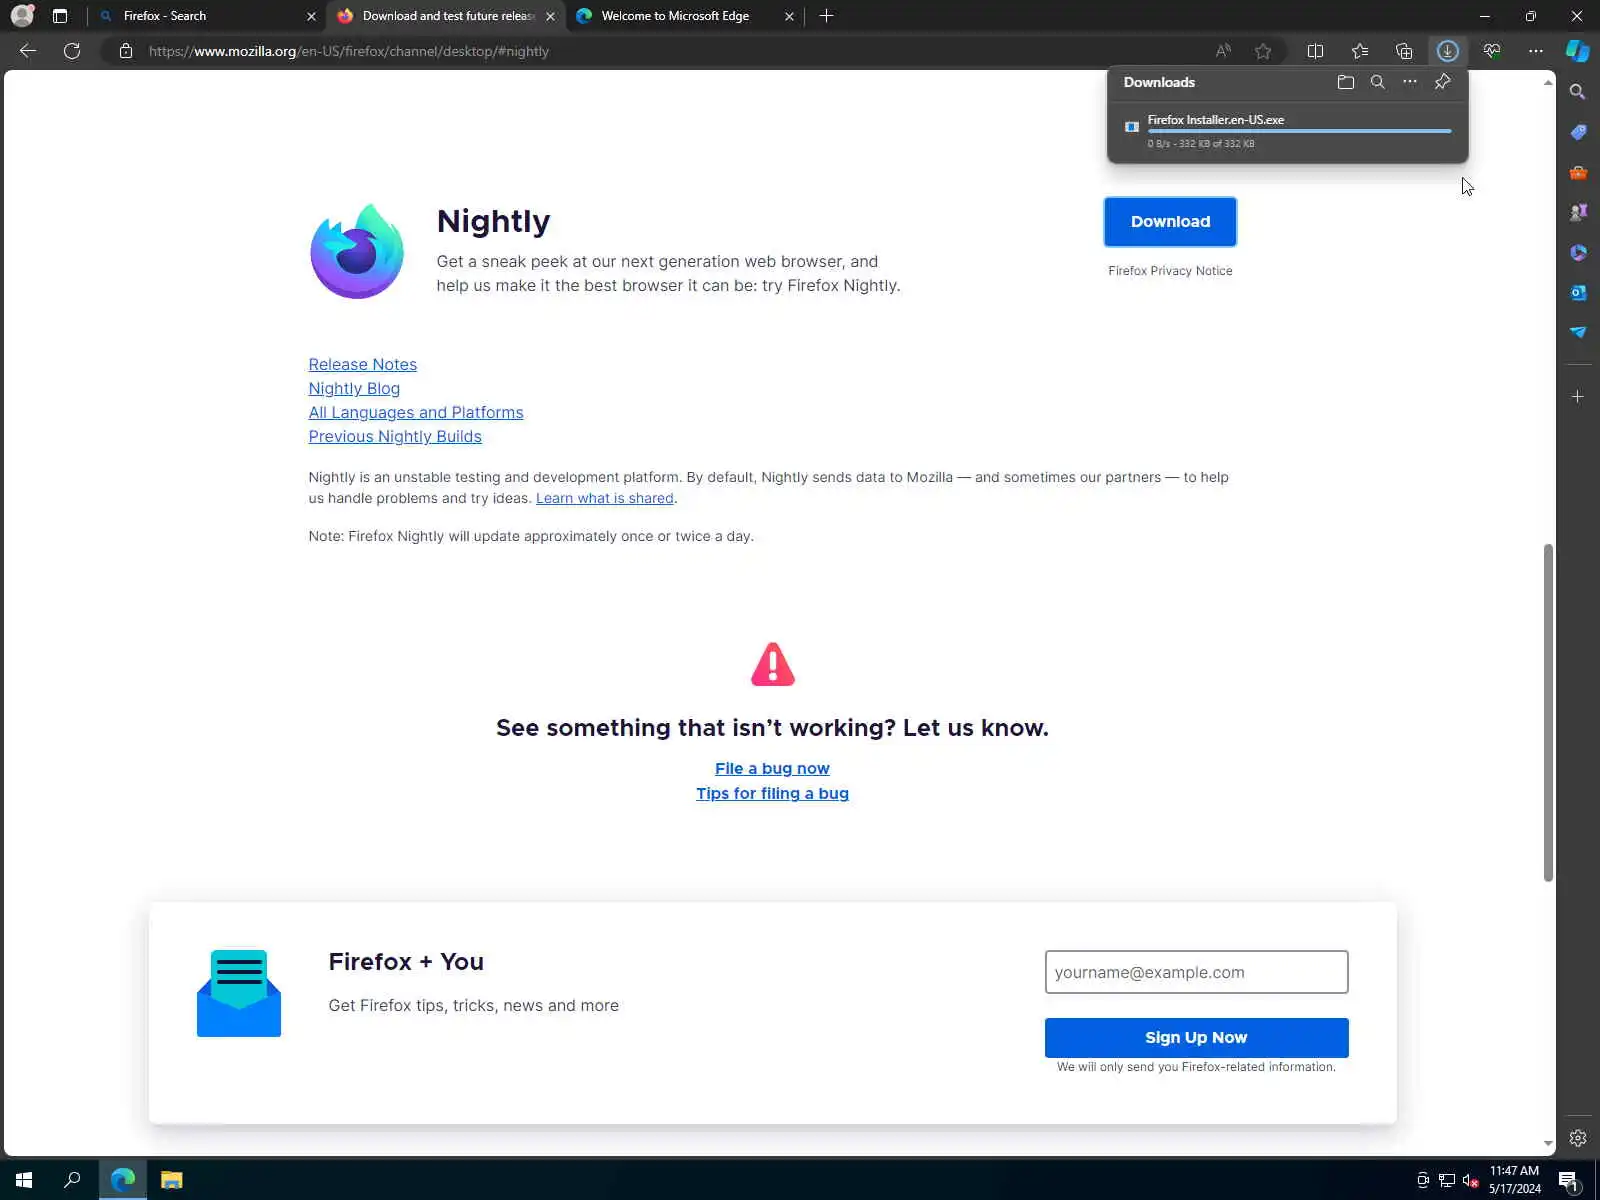
Task: Open the Collections panel
Action: (1404, 51)
